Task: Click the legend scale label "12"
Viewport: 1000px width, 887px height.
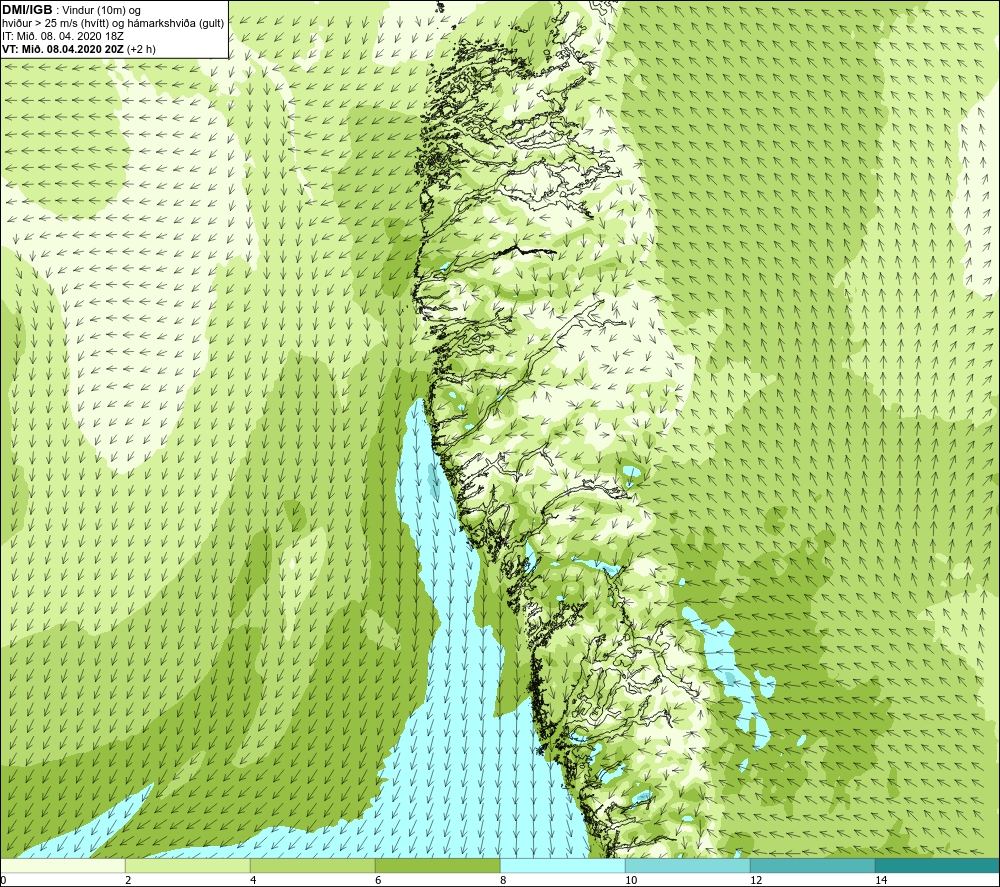Action: click(756, 880)
